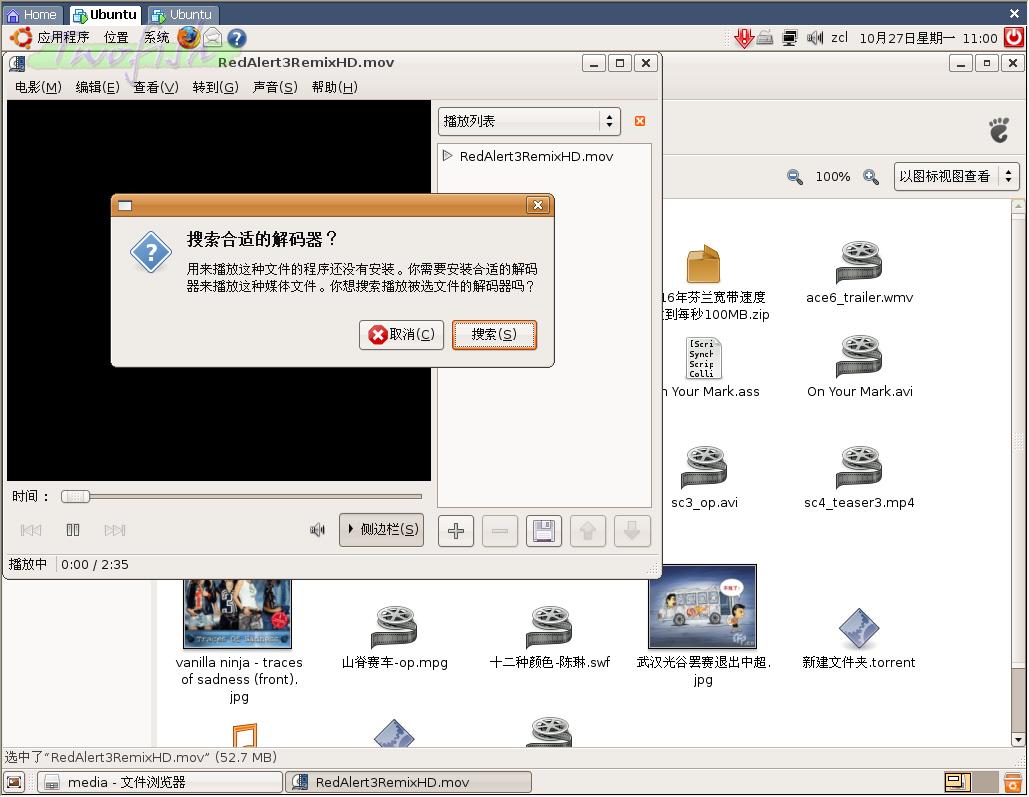Close the codec search dialog
Image resolution: width=1029 pixels, height=797 pixels.
point(537,205)
